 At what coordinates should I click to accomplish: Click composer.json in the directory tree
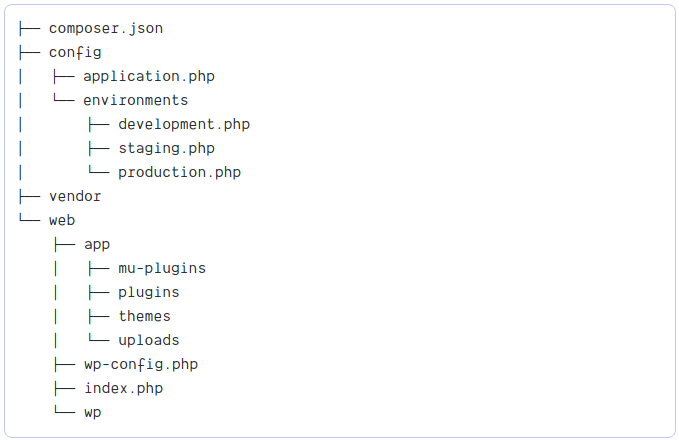pos(106,29)
